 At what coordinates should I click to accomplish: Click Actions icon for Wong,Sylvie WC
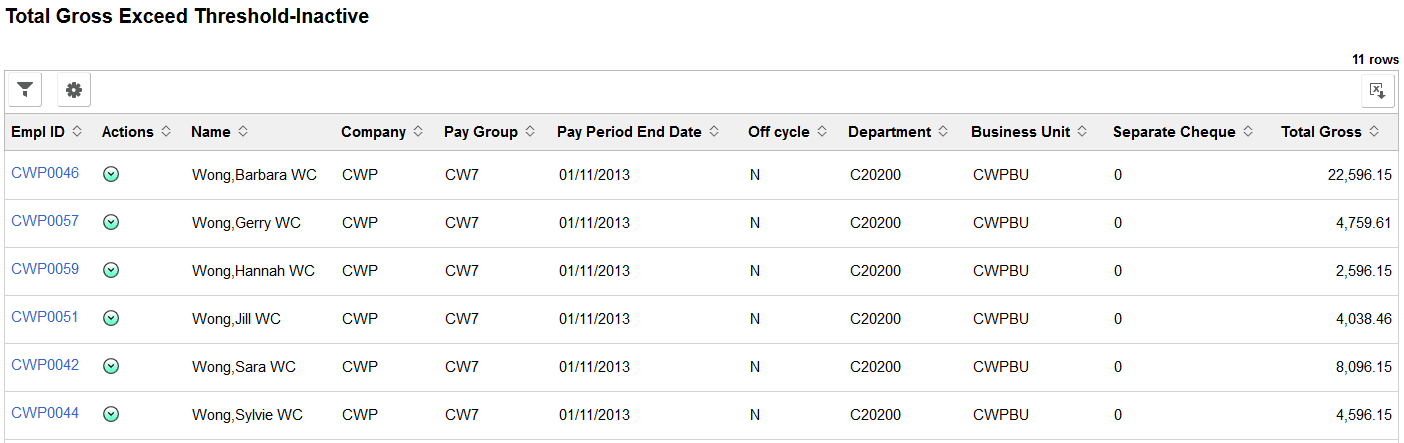pos(111,415)
